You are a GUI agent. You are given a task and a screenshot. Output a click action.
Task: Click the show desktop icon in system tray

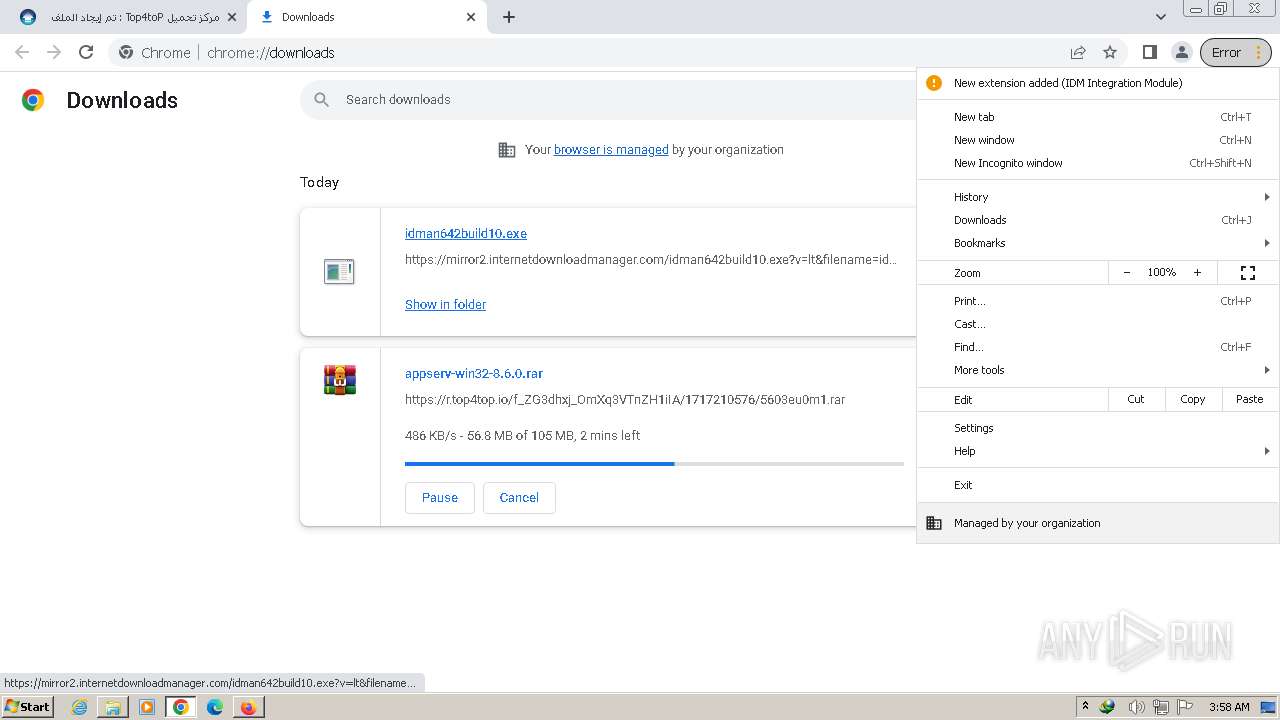point(1268,707)
